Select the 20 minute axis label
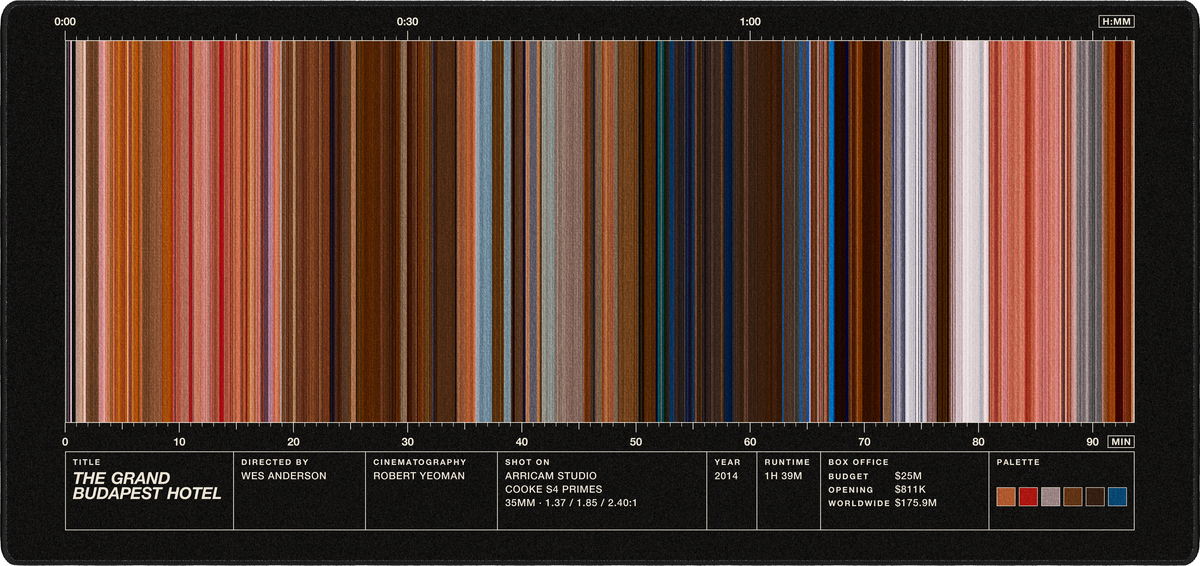Screen dimensions: 1200x566 click(x=293, y=441)
